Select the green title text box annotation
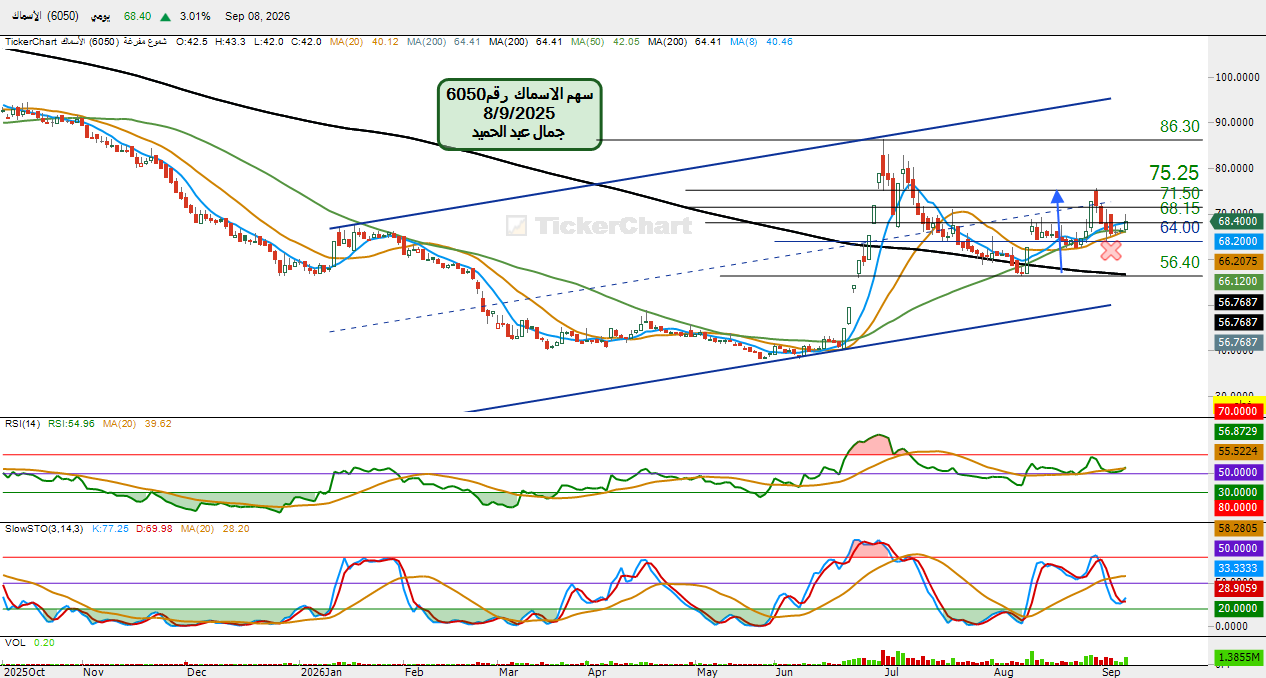 click(519, 115)
